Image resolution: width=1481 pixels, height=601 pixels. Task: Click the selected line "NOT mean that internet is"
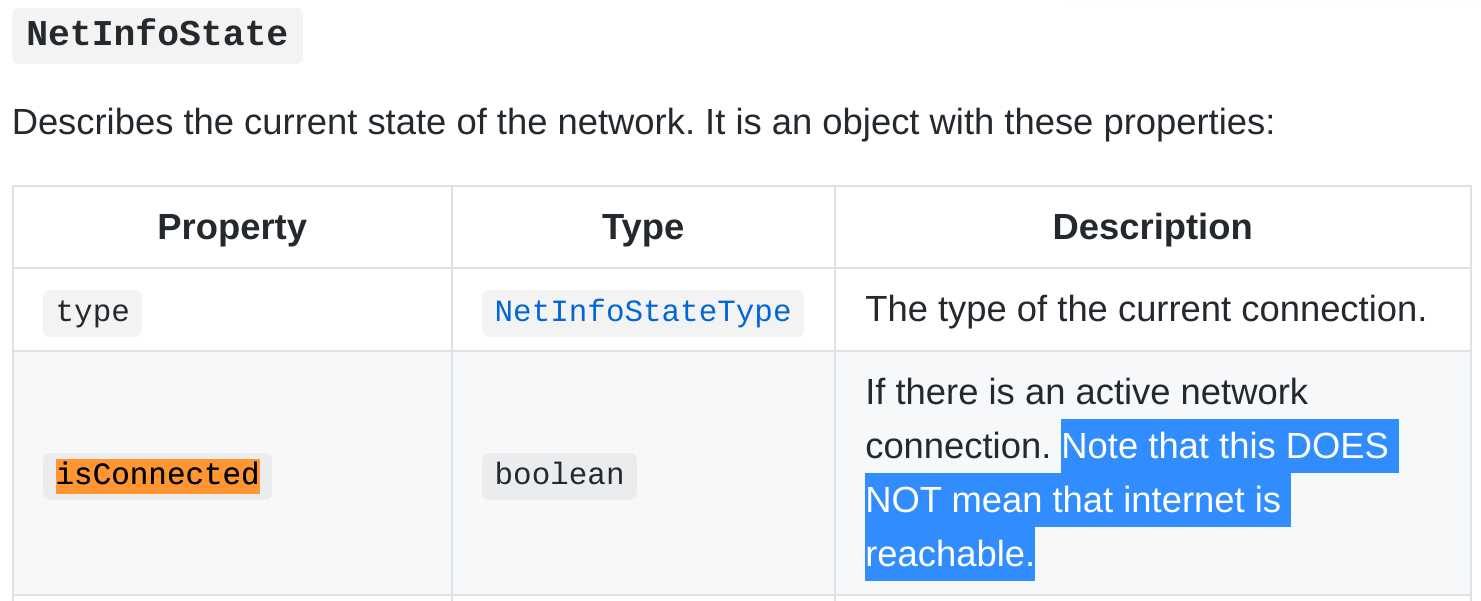coord(1074,499)
